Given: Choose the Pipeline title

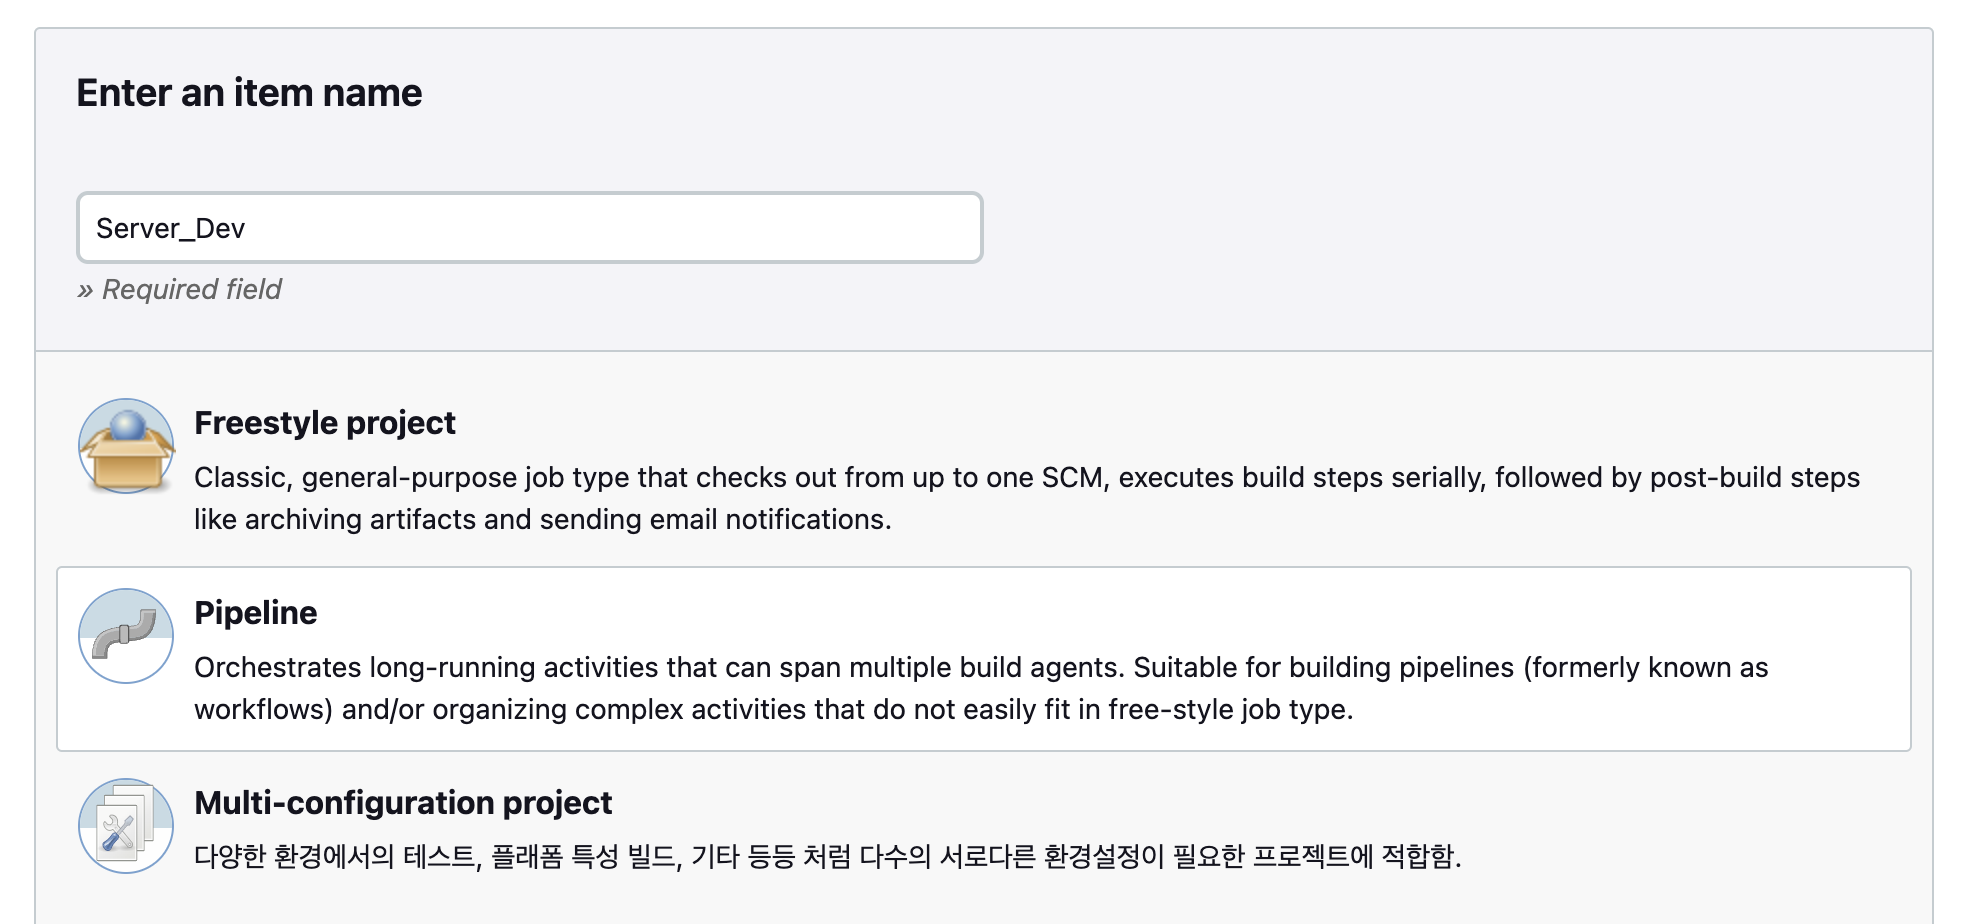Looking at the screenshot, I should (x=256, y=613).
